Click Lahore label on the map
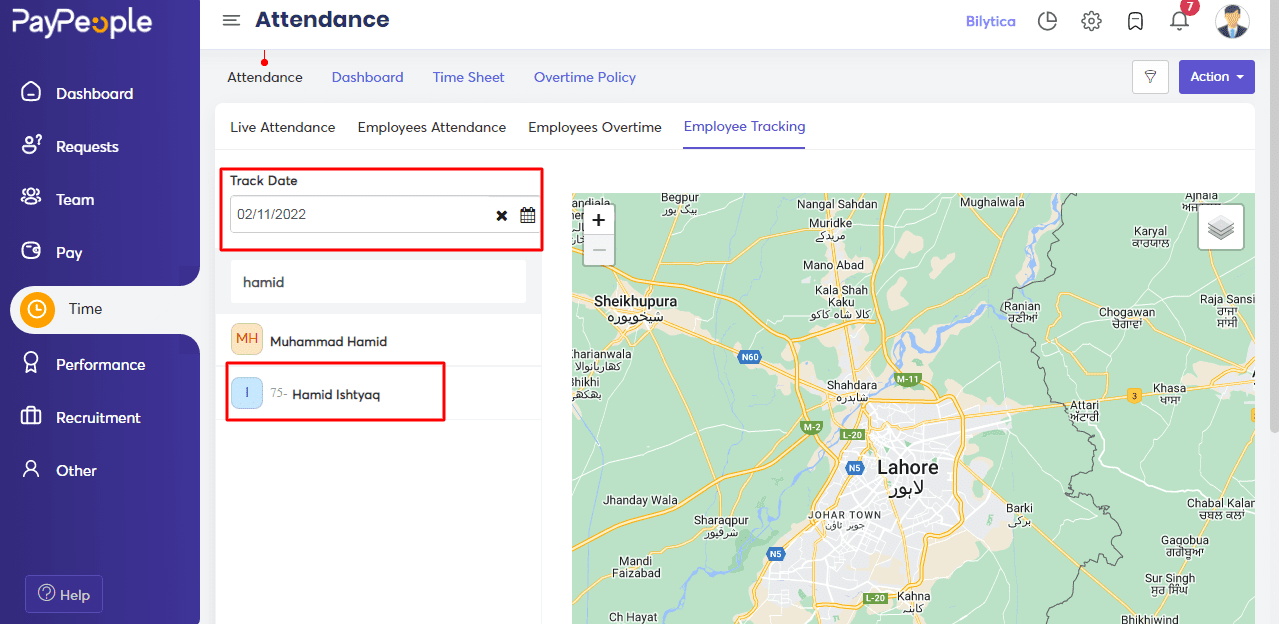Image resolution: width=1279 pixels, height=624 pixels. (x=908, y=467)
